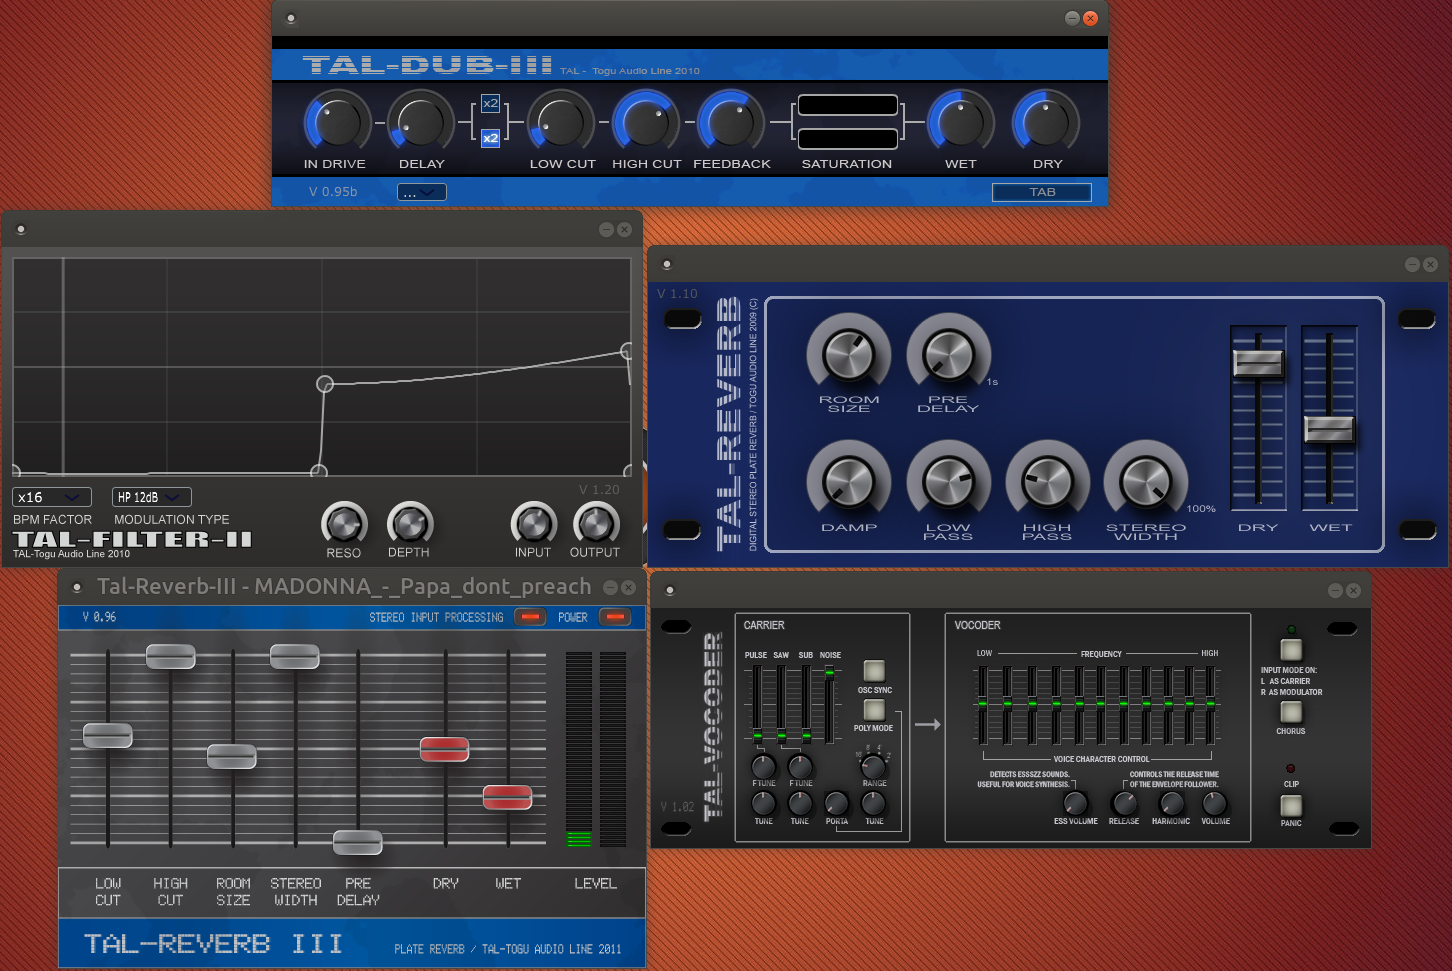Enable CHORUS in TAL-Vocoder
This screenshot has height=971, width=1452.
[x=1290, y=712]
